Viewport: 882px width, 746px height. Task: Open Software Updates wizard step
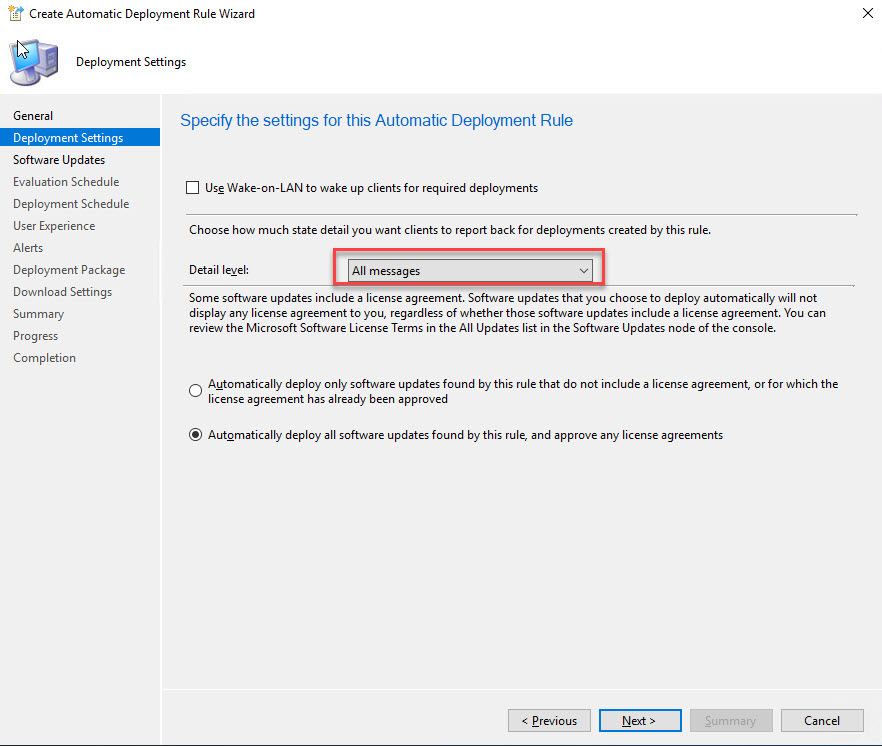point(59,160)
